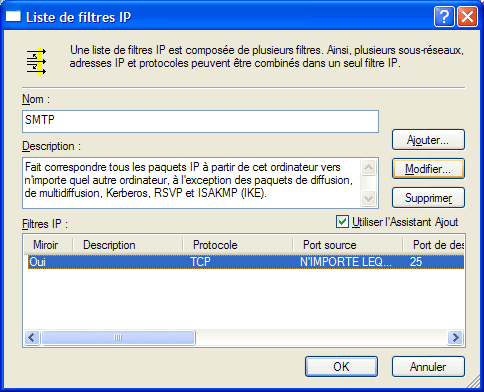Screen dimensions: 484x392
Task: Click the IP filter list icon with yellow bar
Action: [x=36, y=61]
